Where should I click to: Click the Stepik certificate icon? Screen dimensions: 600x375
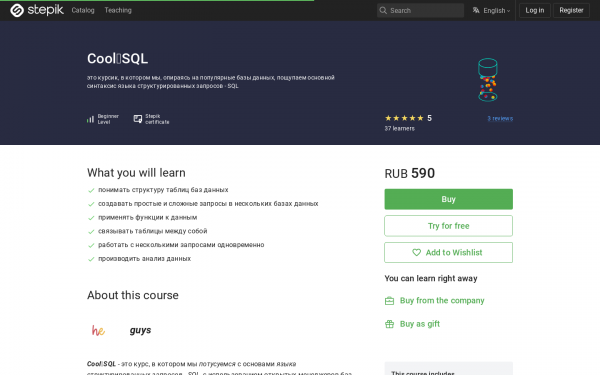point(138,119)
